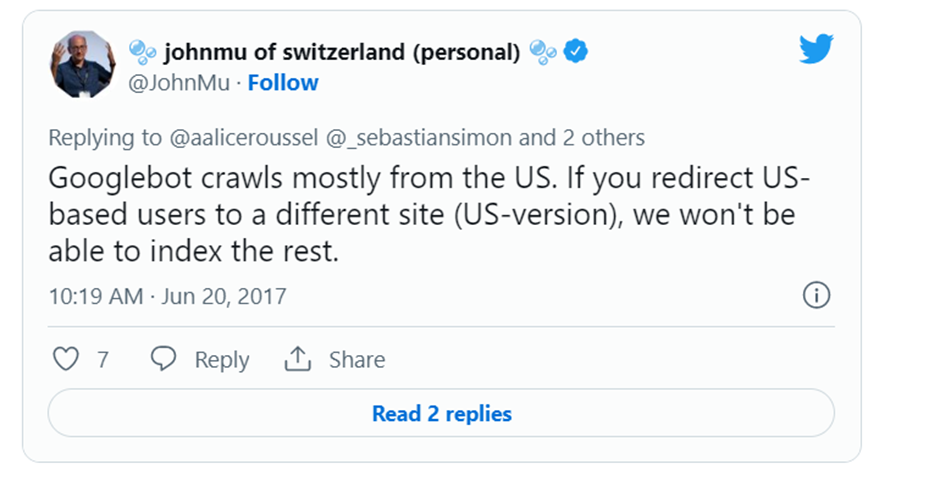Screen dimensions: 940x486
Task: Click the Reply text label
Action: (x=222, y=360)
